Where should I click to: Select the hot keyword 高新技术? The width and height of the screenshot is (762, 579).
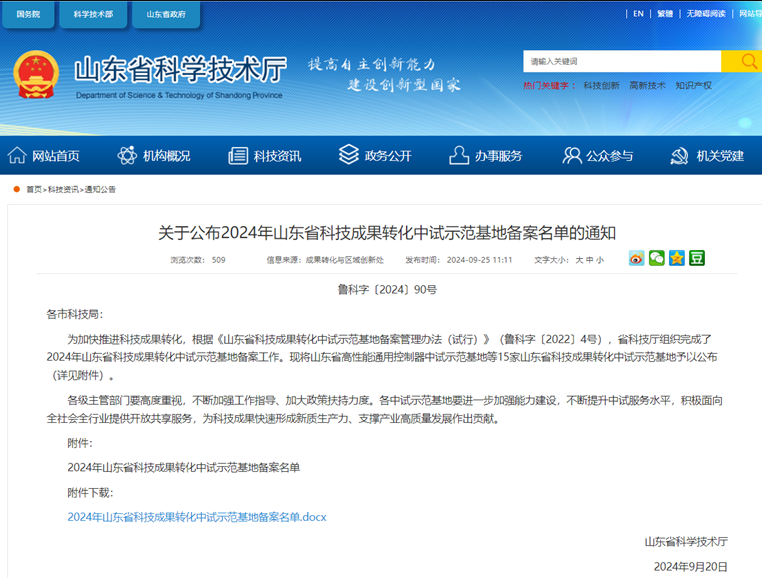pos(647,86)
